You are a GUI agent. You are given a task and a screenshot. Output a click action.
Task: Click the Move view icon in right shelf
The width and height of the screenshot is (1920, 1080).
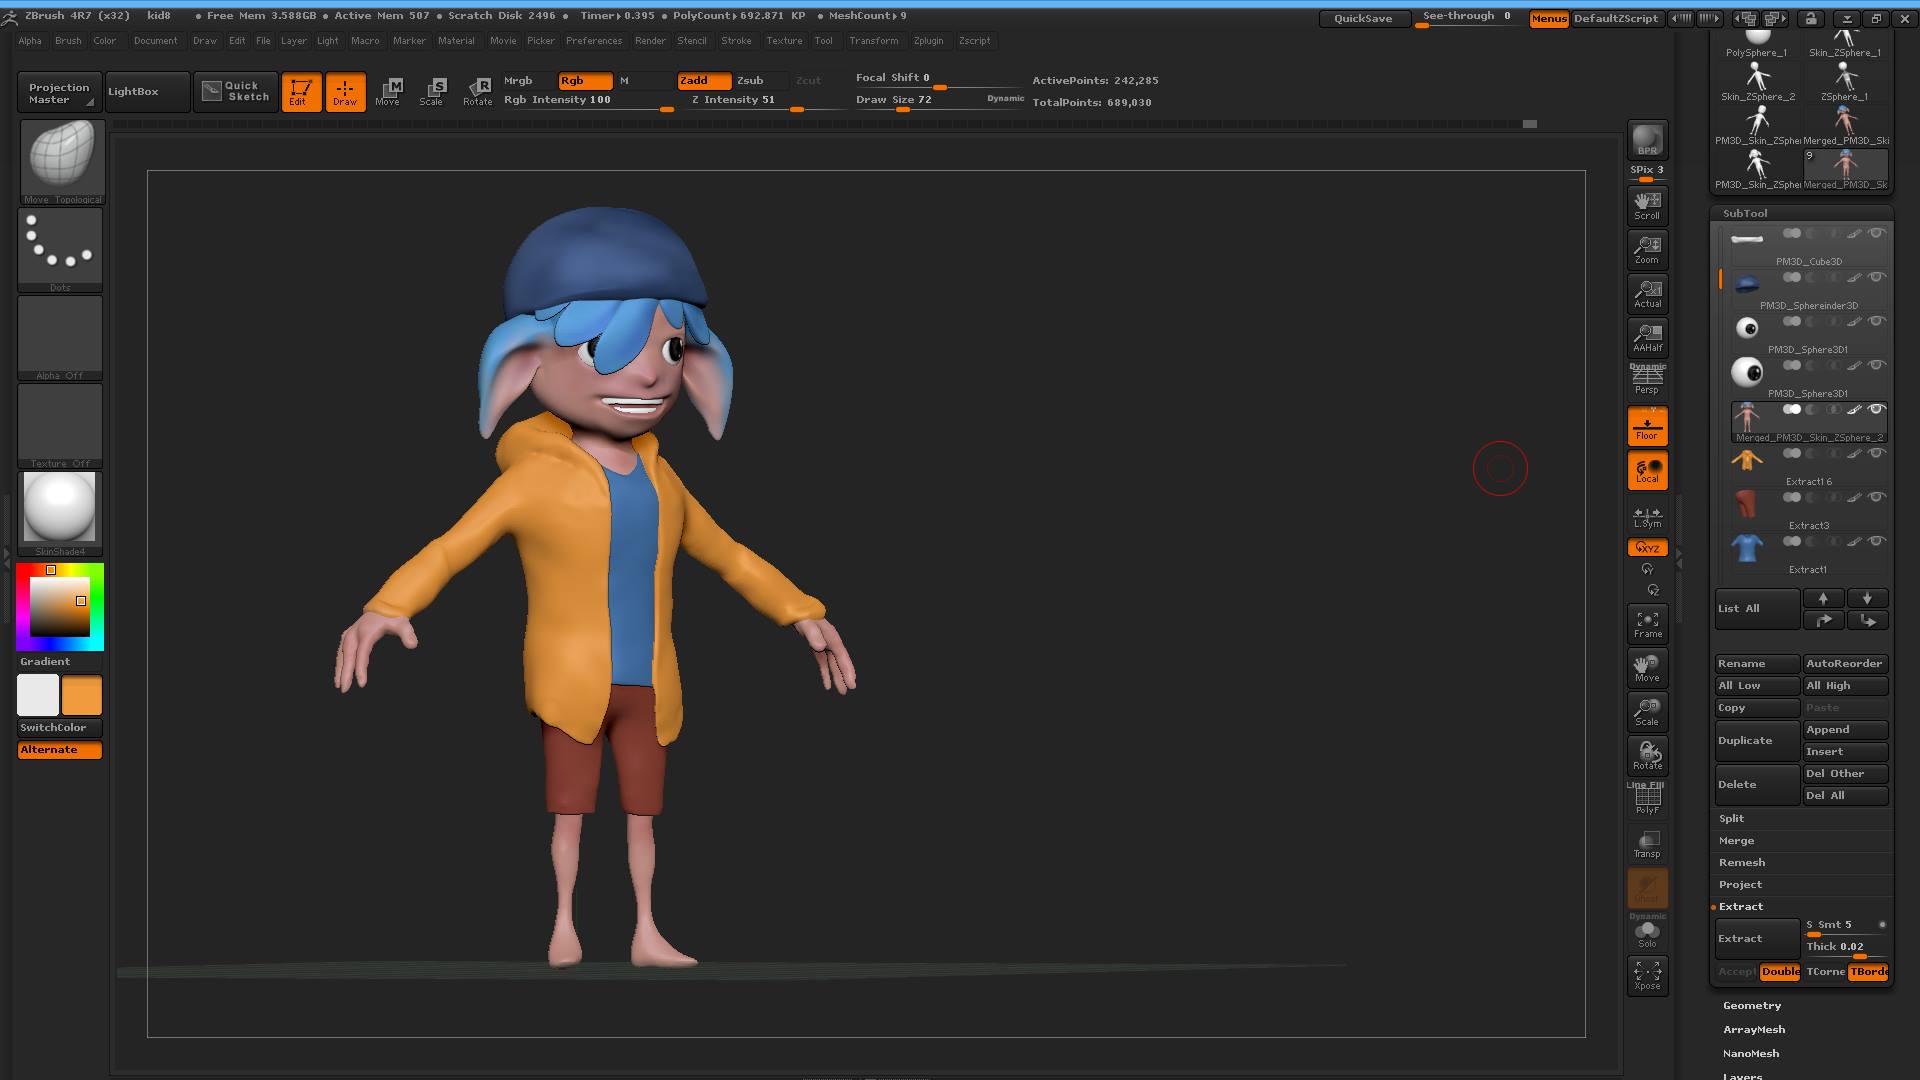[x=1647, y=667]
